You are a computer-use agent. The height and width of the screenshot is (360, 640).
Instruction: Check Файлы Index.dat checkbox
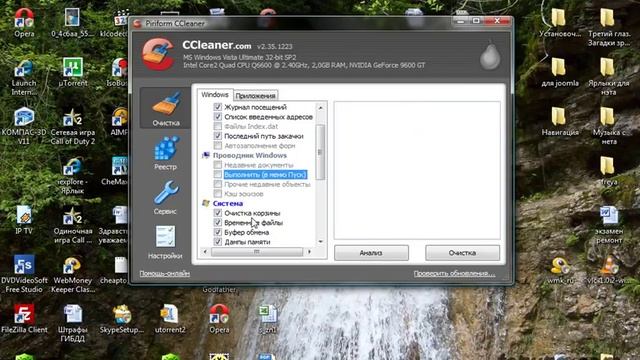click(218, 126)
